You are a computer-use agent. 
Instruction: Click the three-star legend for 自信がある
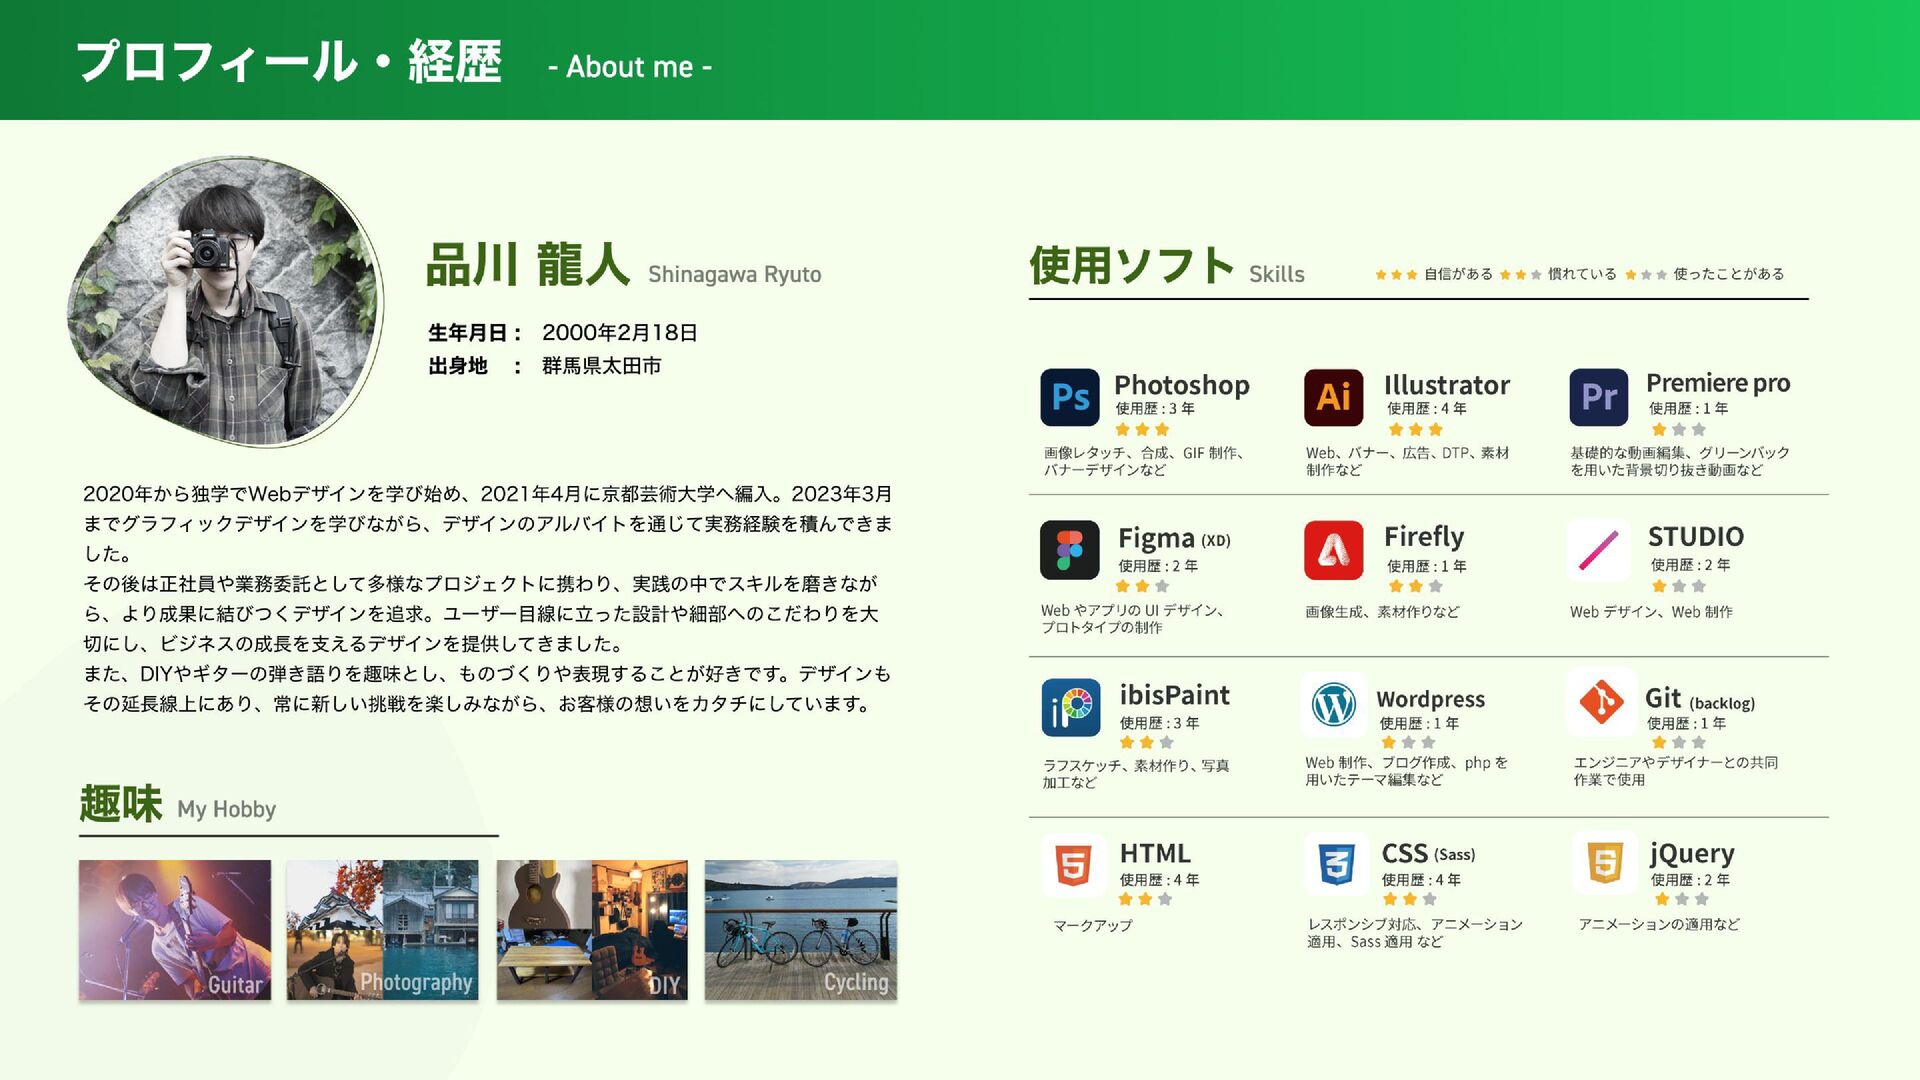[x=1396, y=275]
